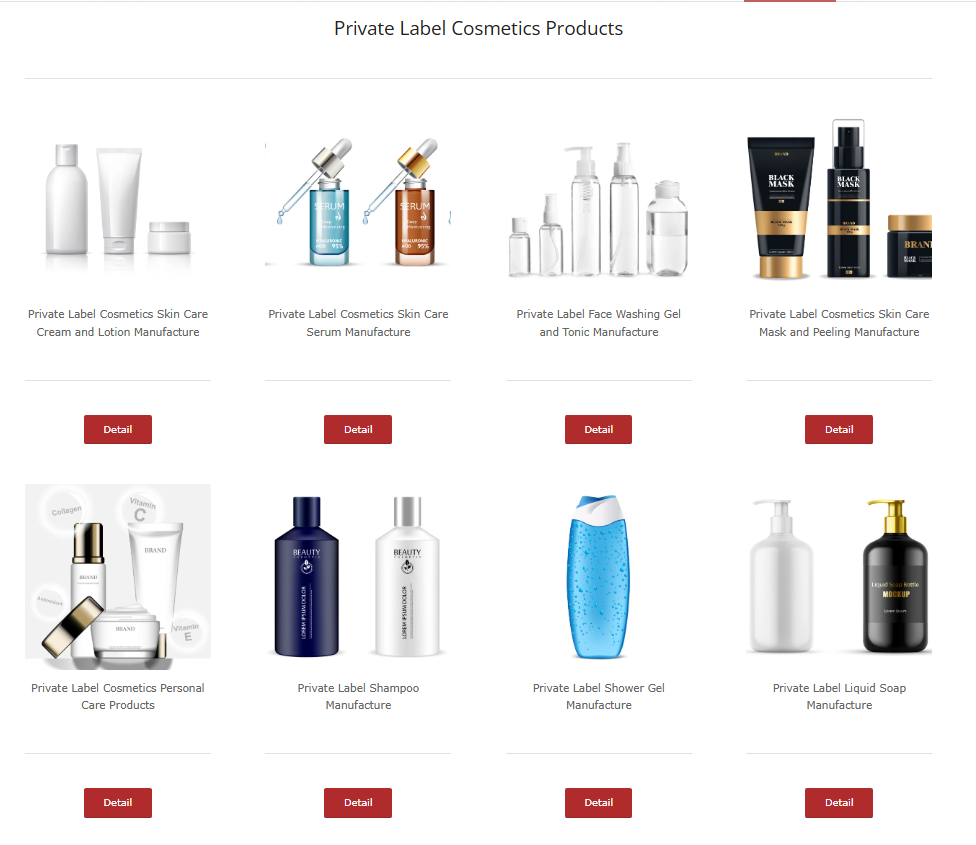Click Detail under Face Washing Gel and Tonic

[x=599, y=429]
